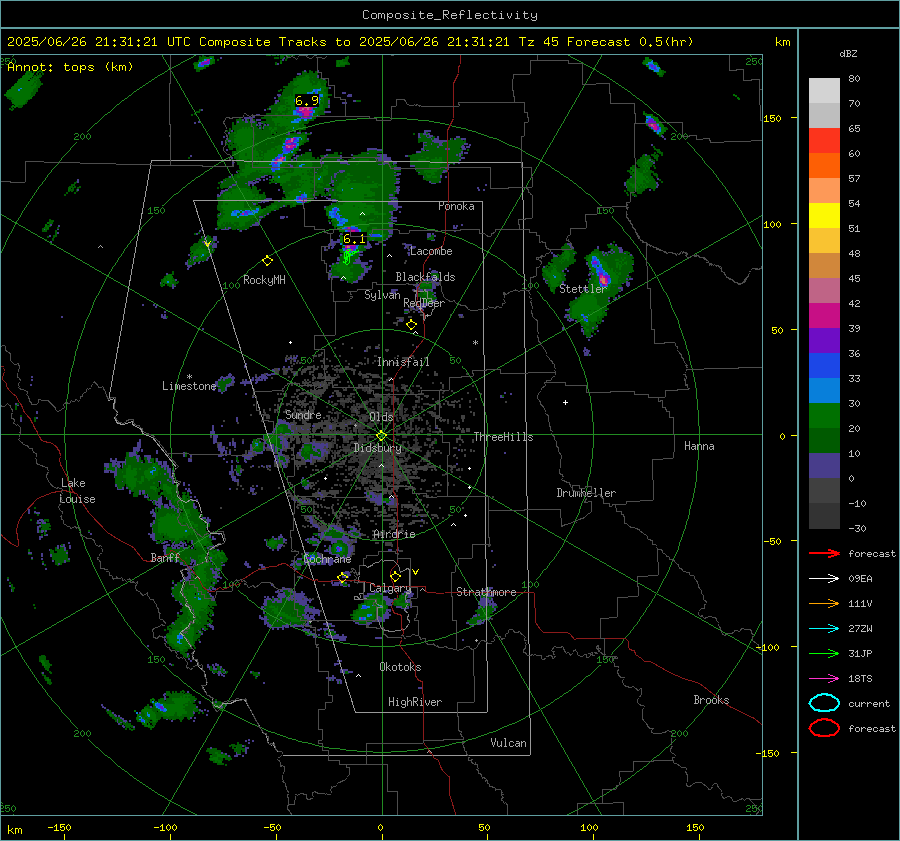Select the yellow 54 dBZ color swatch

(x=824, y=215)
